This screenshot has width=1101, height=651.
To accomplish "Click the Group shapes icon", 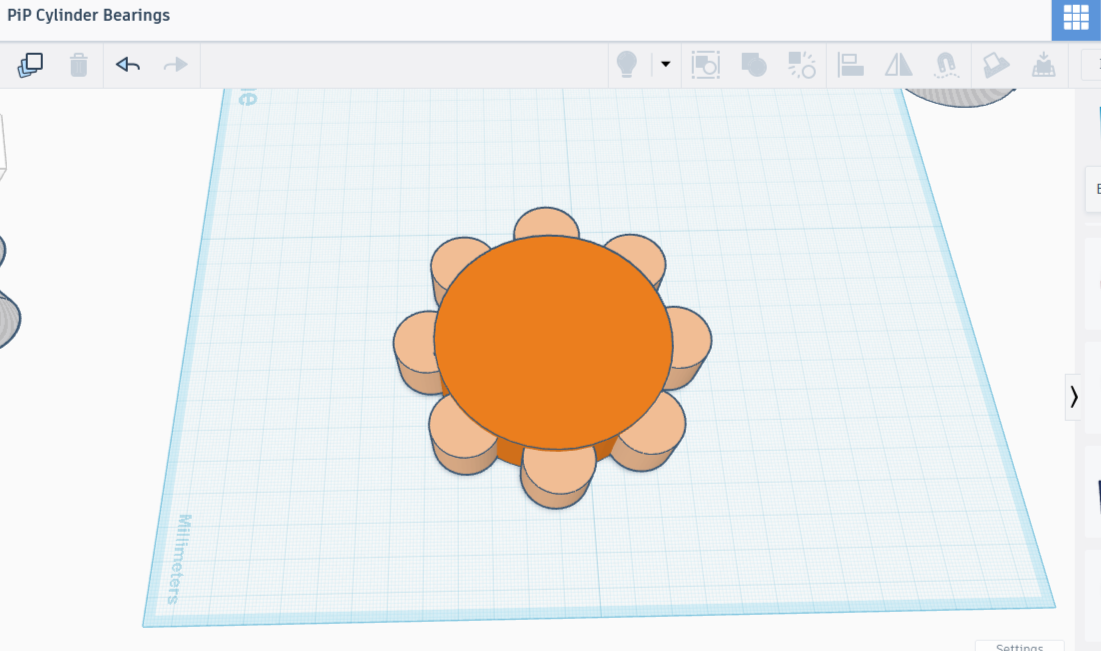I will tap(753, 65).
